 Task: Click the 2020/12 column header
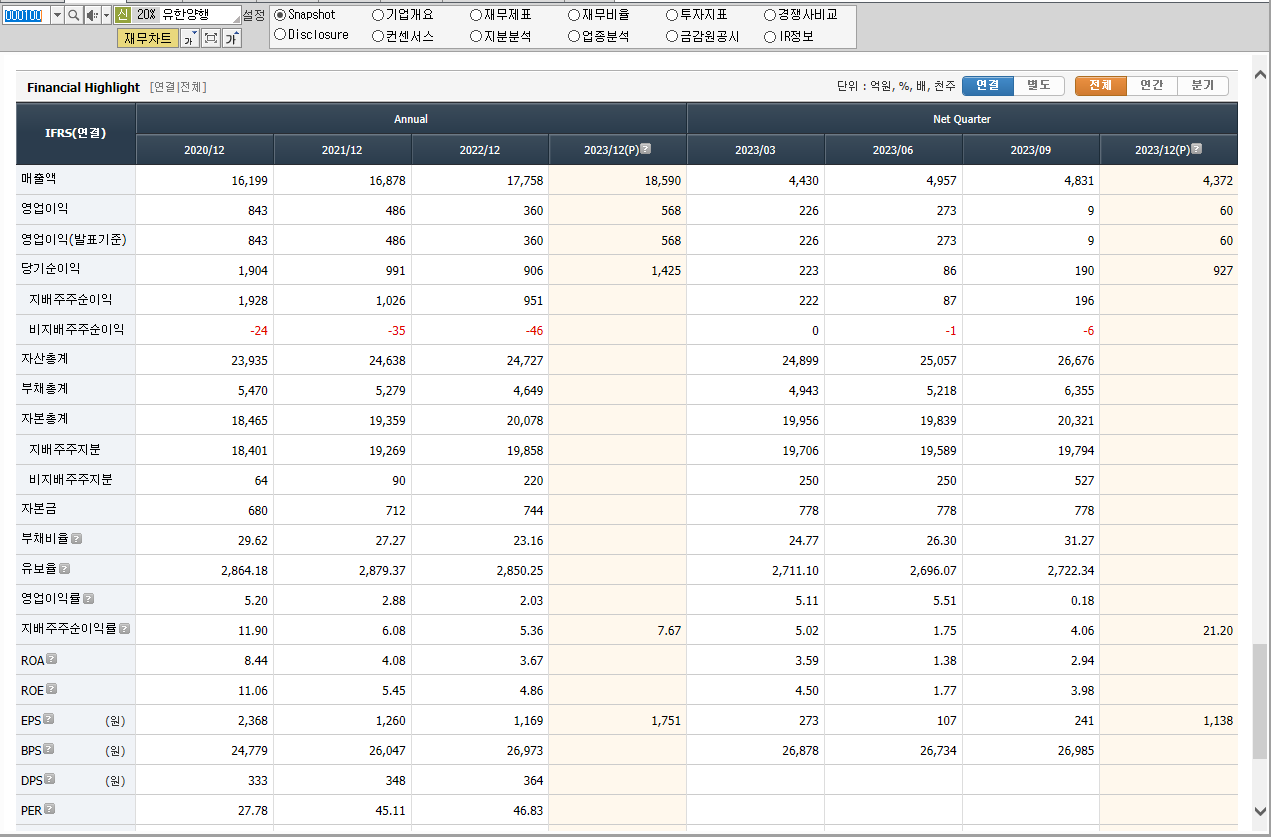pyautogui.click(x=205, y=150)
